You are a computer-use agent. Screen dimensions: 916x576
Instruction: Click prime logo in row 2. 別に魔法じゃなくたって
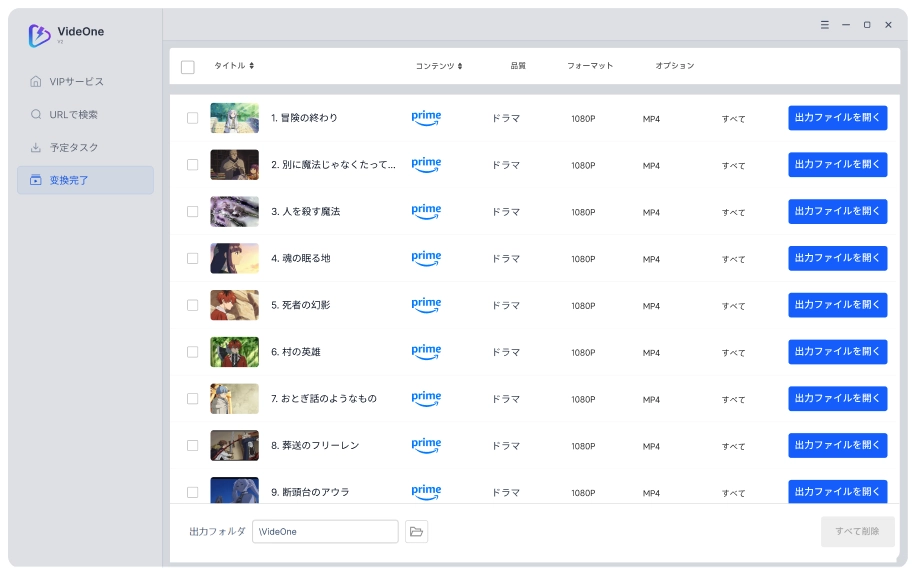[x=426, y=165]
